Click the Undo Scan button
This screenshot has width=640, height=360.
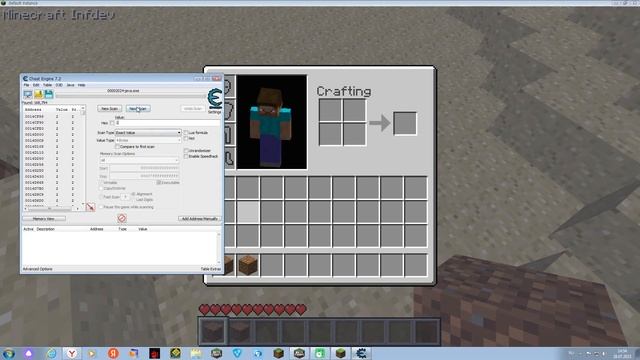193,109
